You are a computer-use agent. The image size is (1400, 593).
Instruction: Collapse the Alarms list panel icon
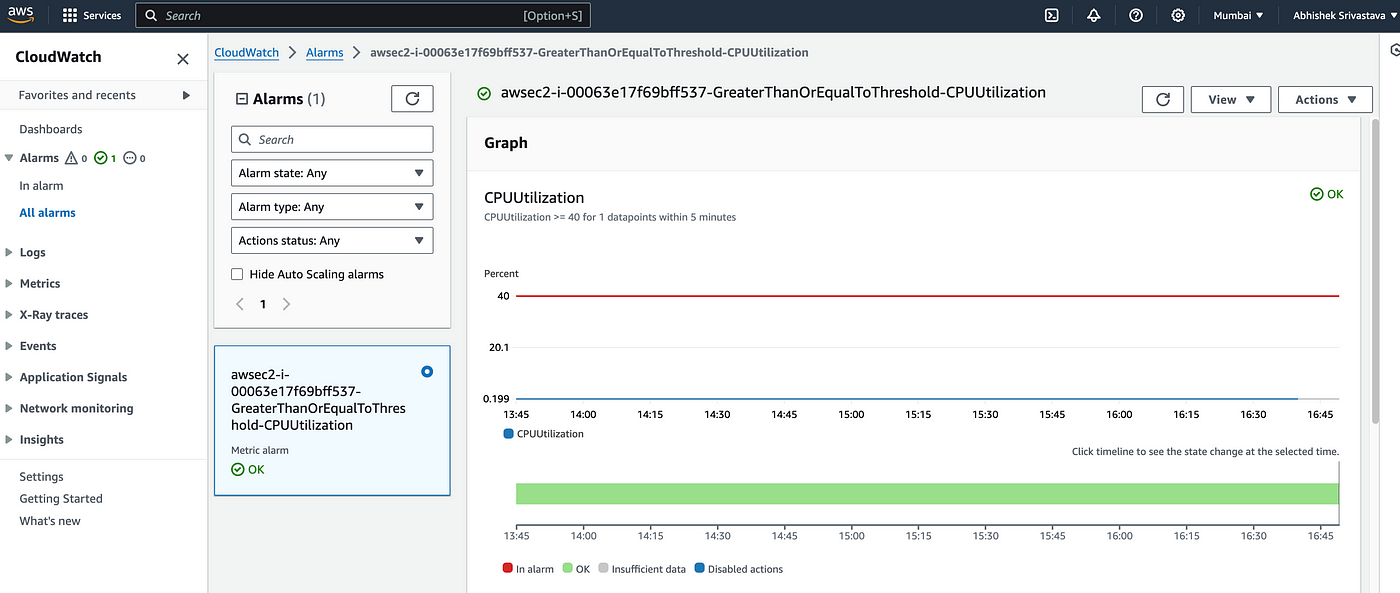click(241, 99)
